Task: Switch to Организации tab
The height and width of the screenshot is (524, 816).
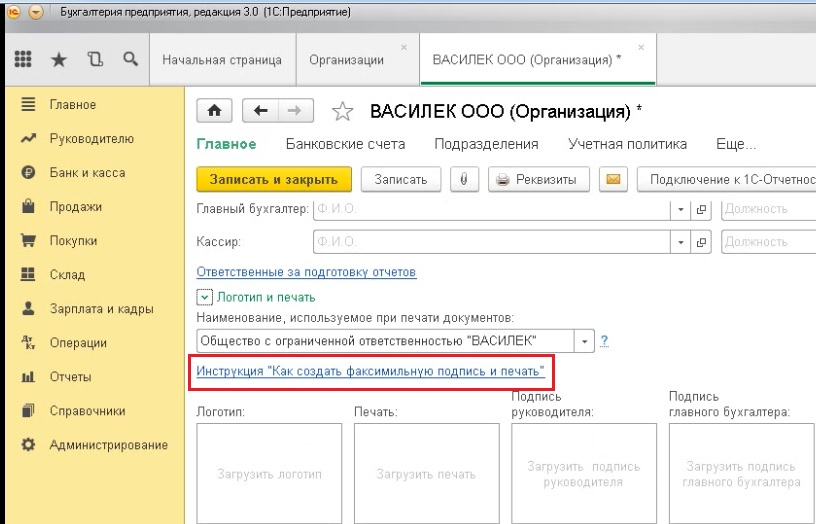Action: coord(347,60)
